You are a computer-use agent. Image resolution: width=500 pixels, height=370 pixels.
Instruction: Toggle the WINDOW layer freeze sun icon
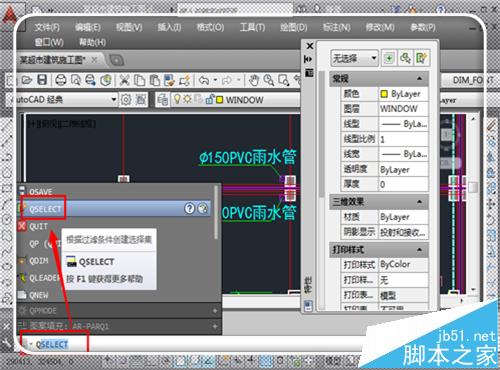click(x=187, y=99)
